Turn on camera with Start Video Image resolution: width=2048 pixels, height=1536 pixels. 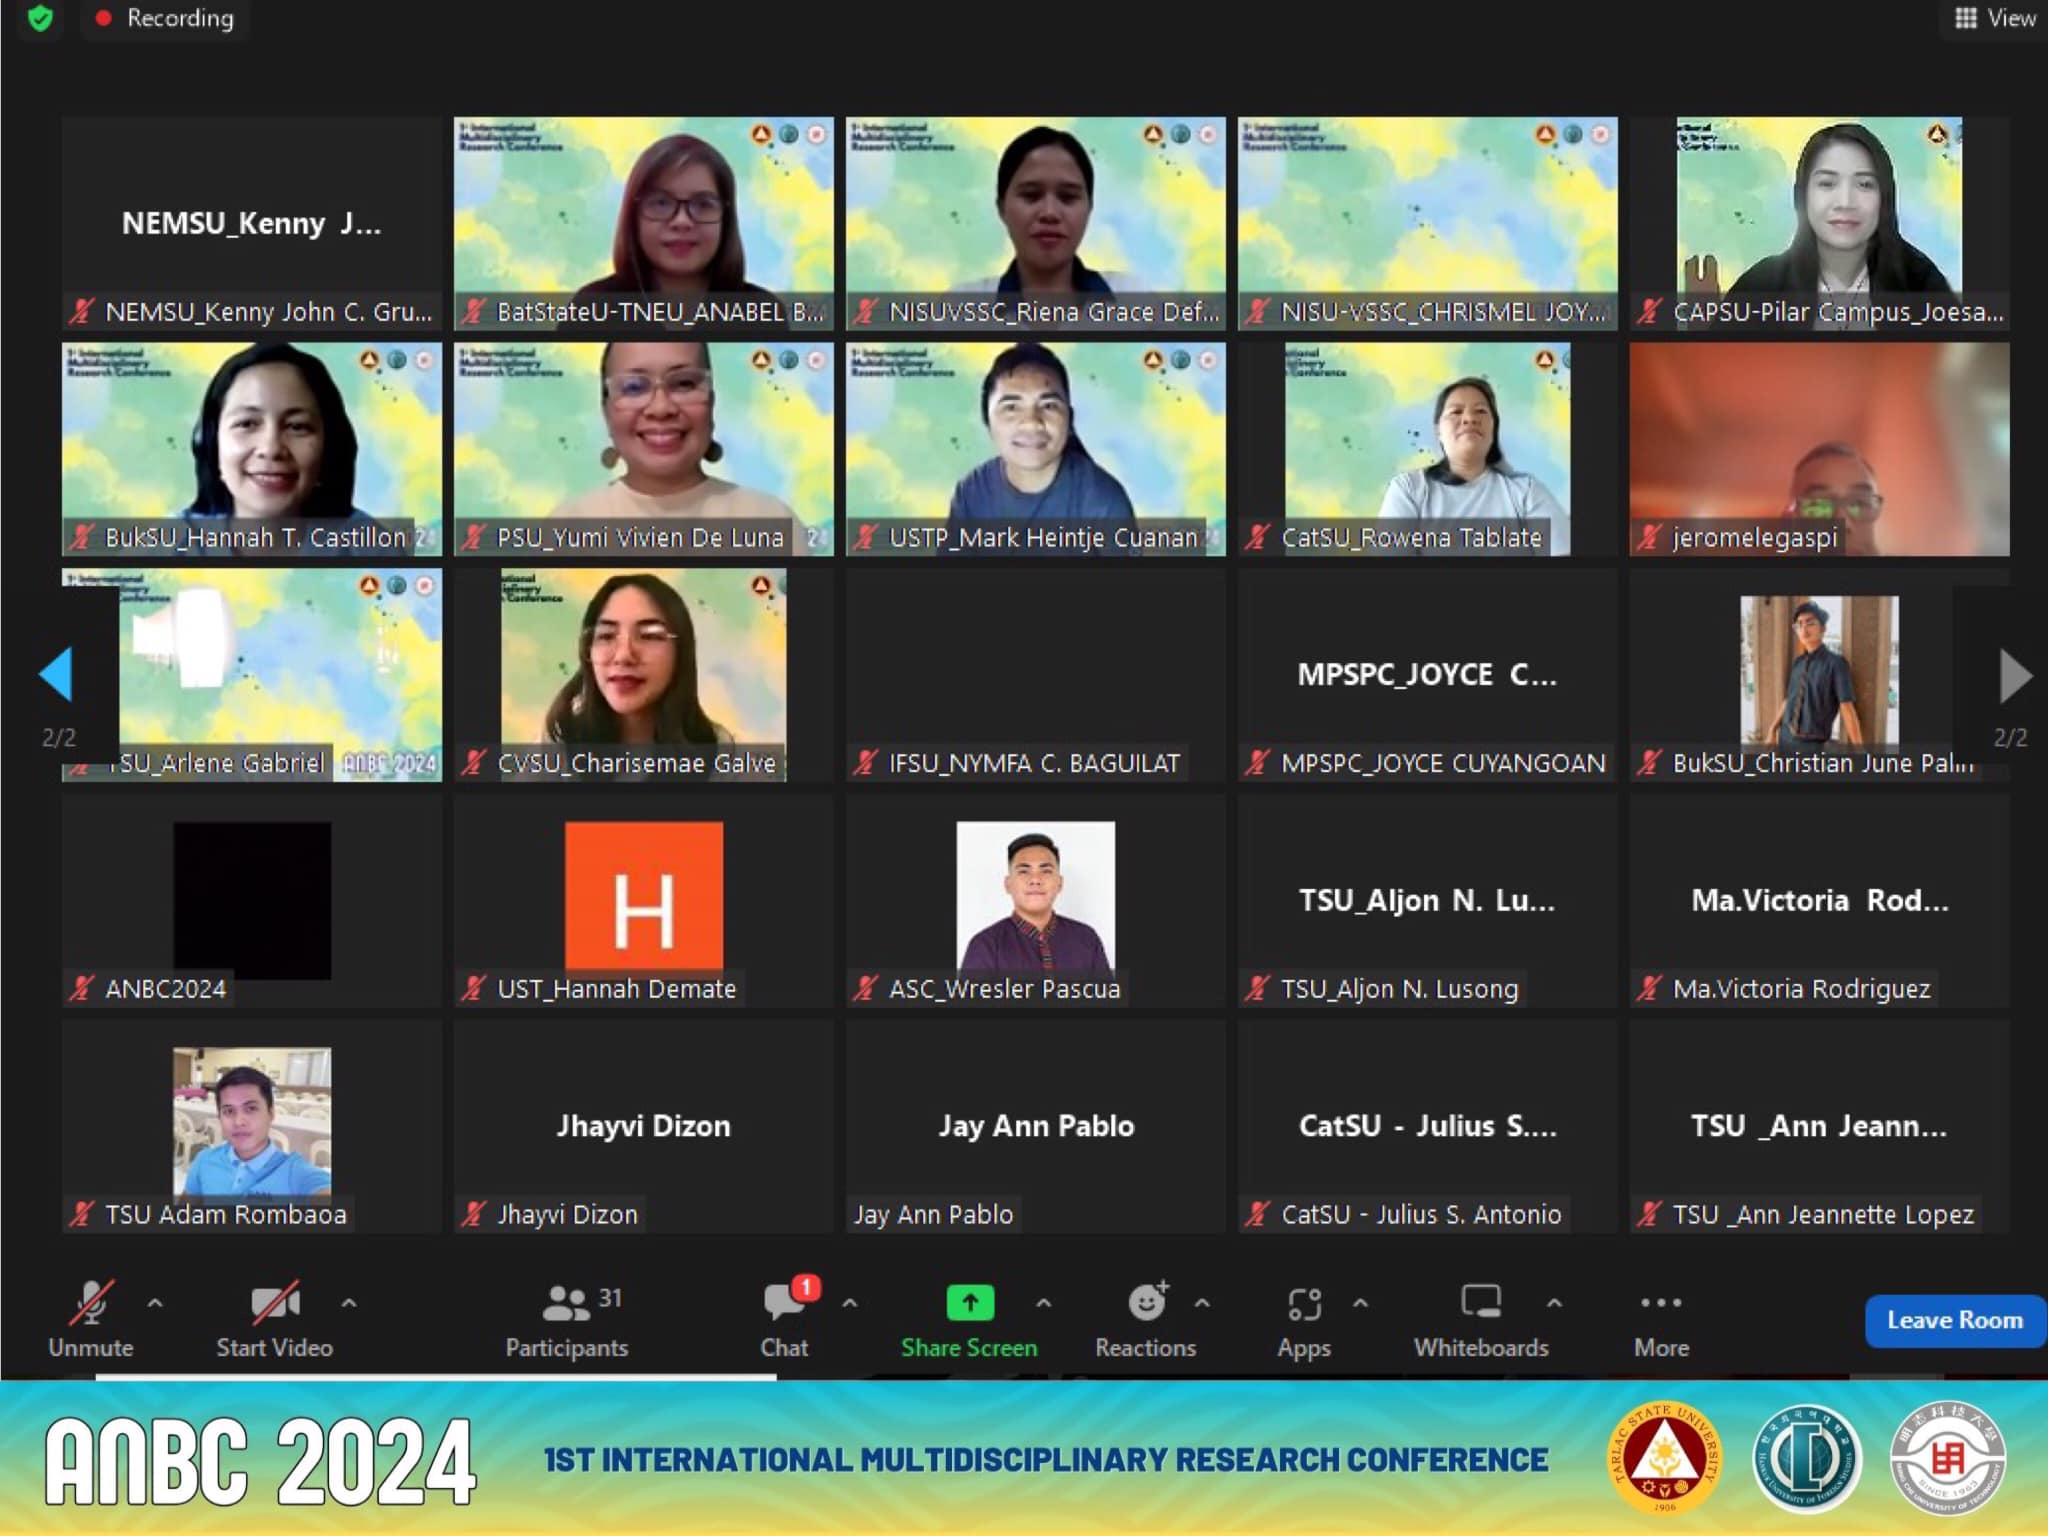pyautogui.click(x=274, y=1303)
